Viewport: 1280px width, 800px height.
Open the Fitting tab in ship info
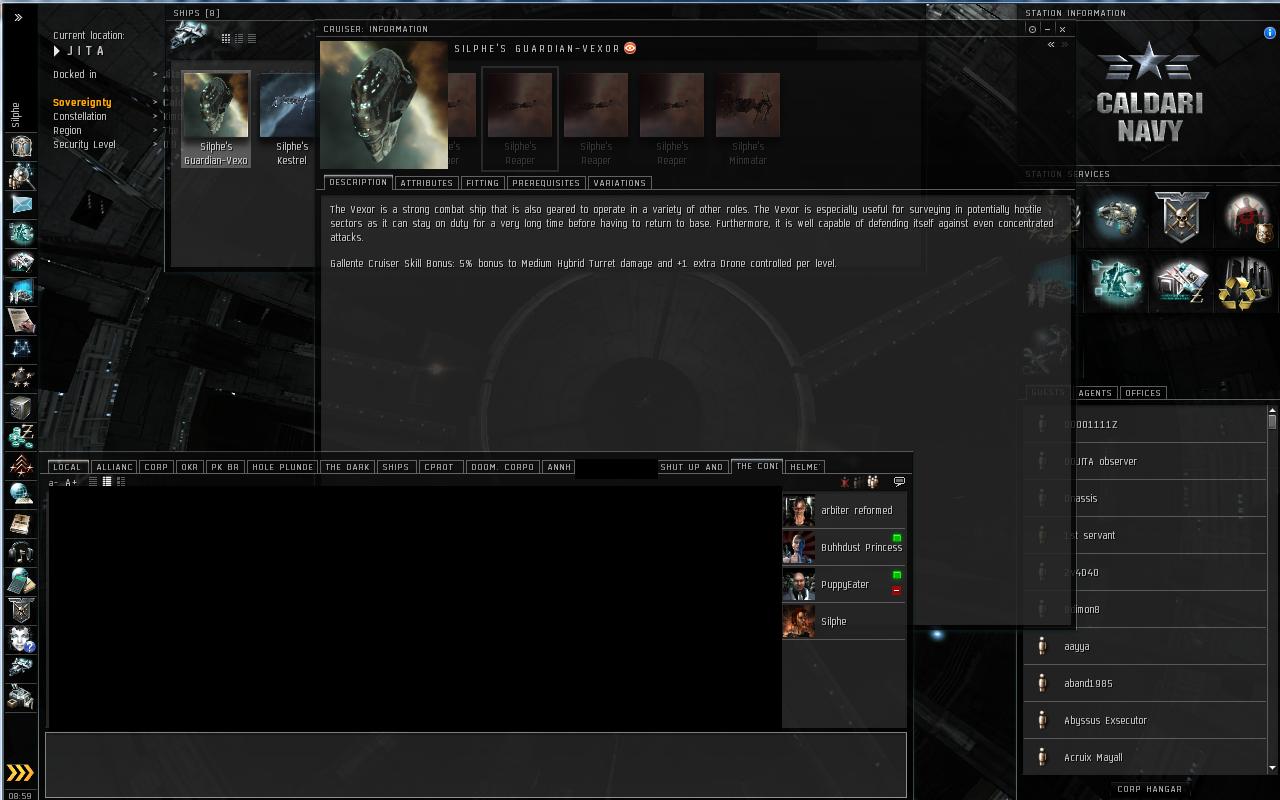pyautogui.click(x=482, y=183)
